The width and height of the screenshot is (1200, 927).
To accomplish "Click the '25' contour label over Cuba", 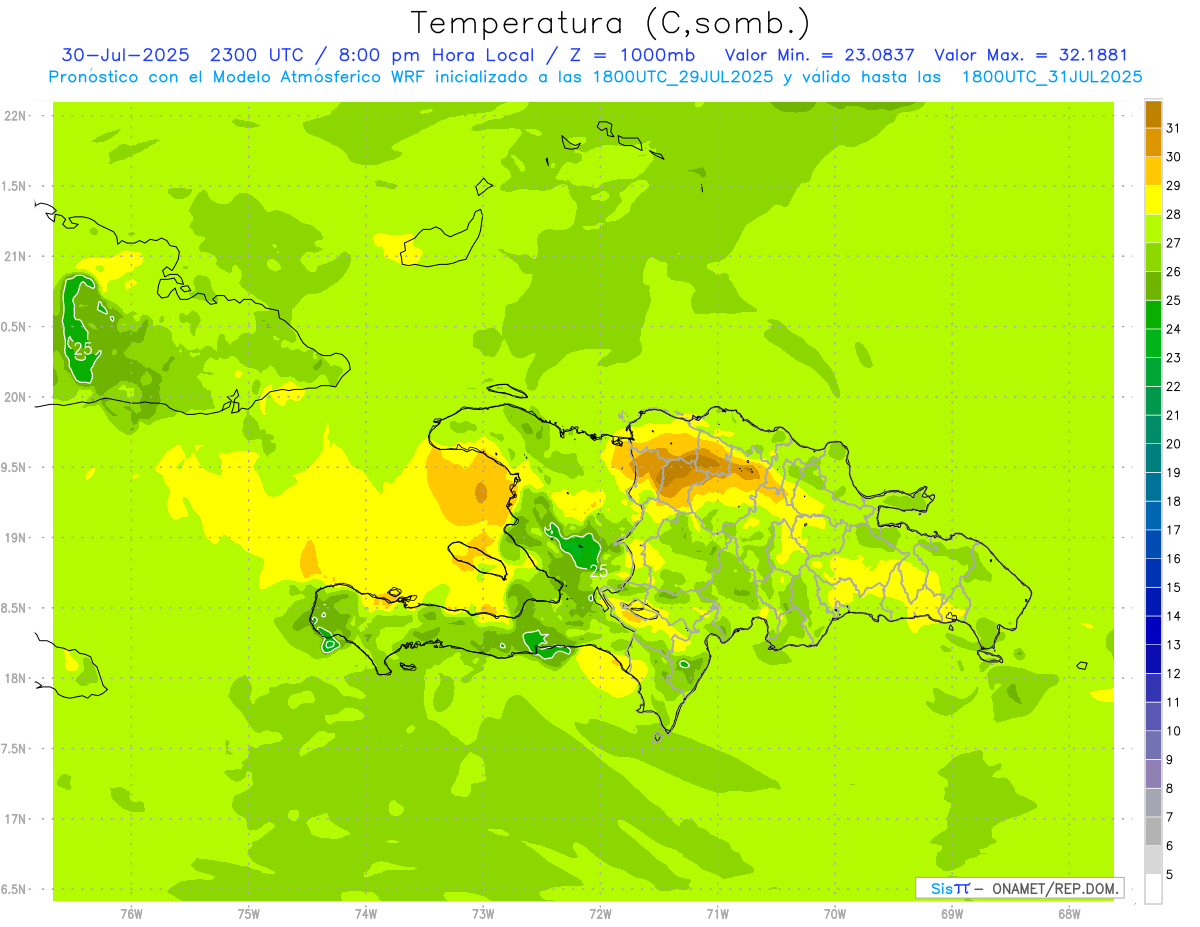I will coord(83,349).
